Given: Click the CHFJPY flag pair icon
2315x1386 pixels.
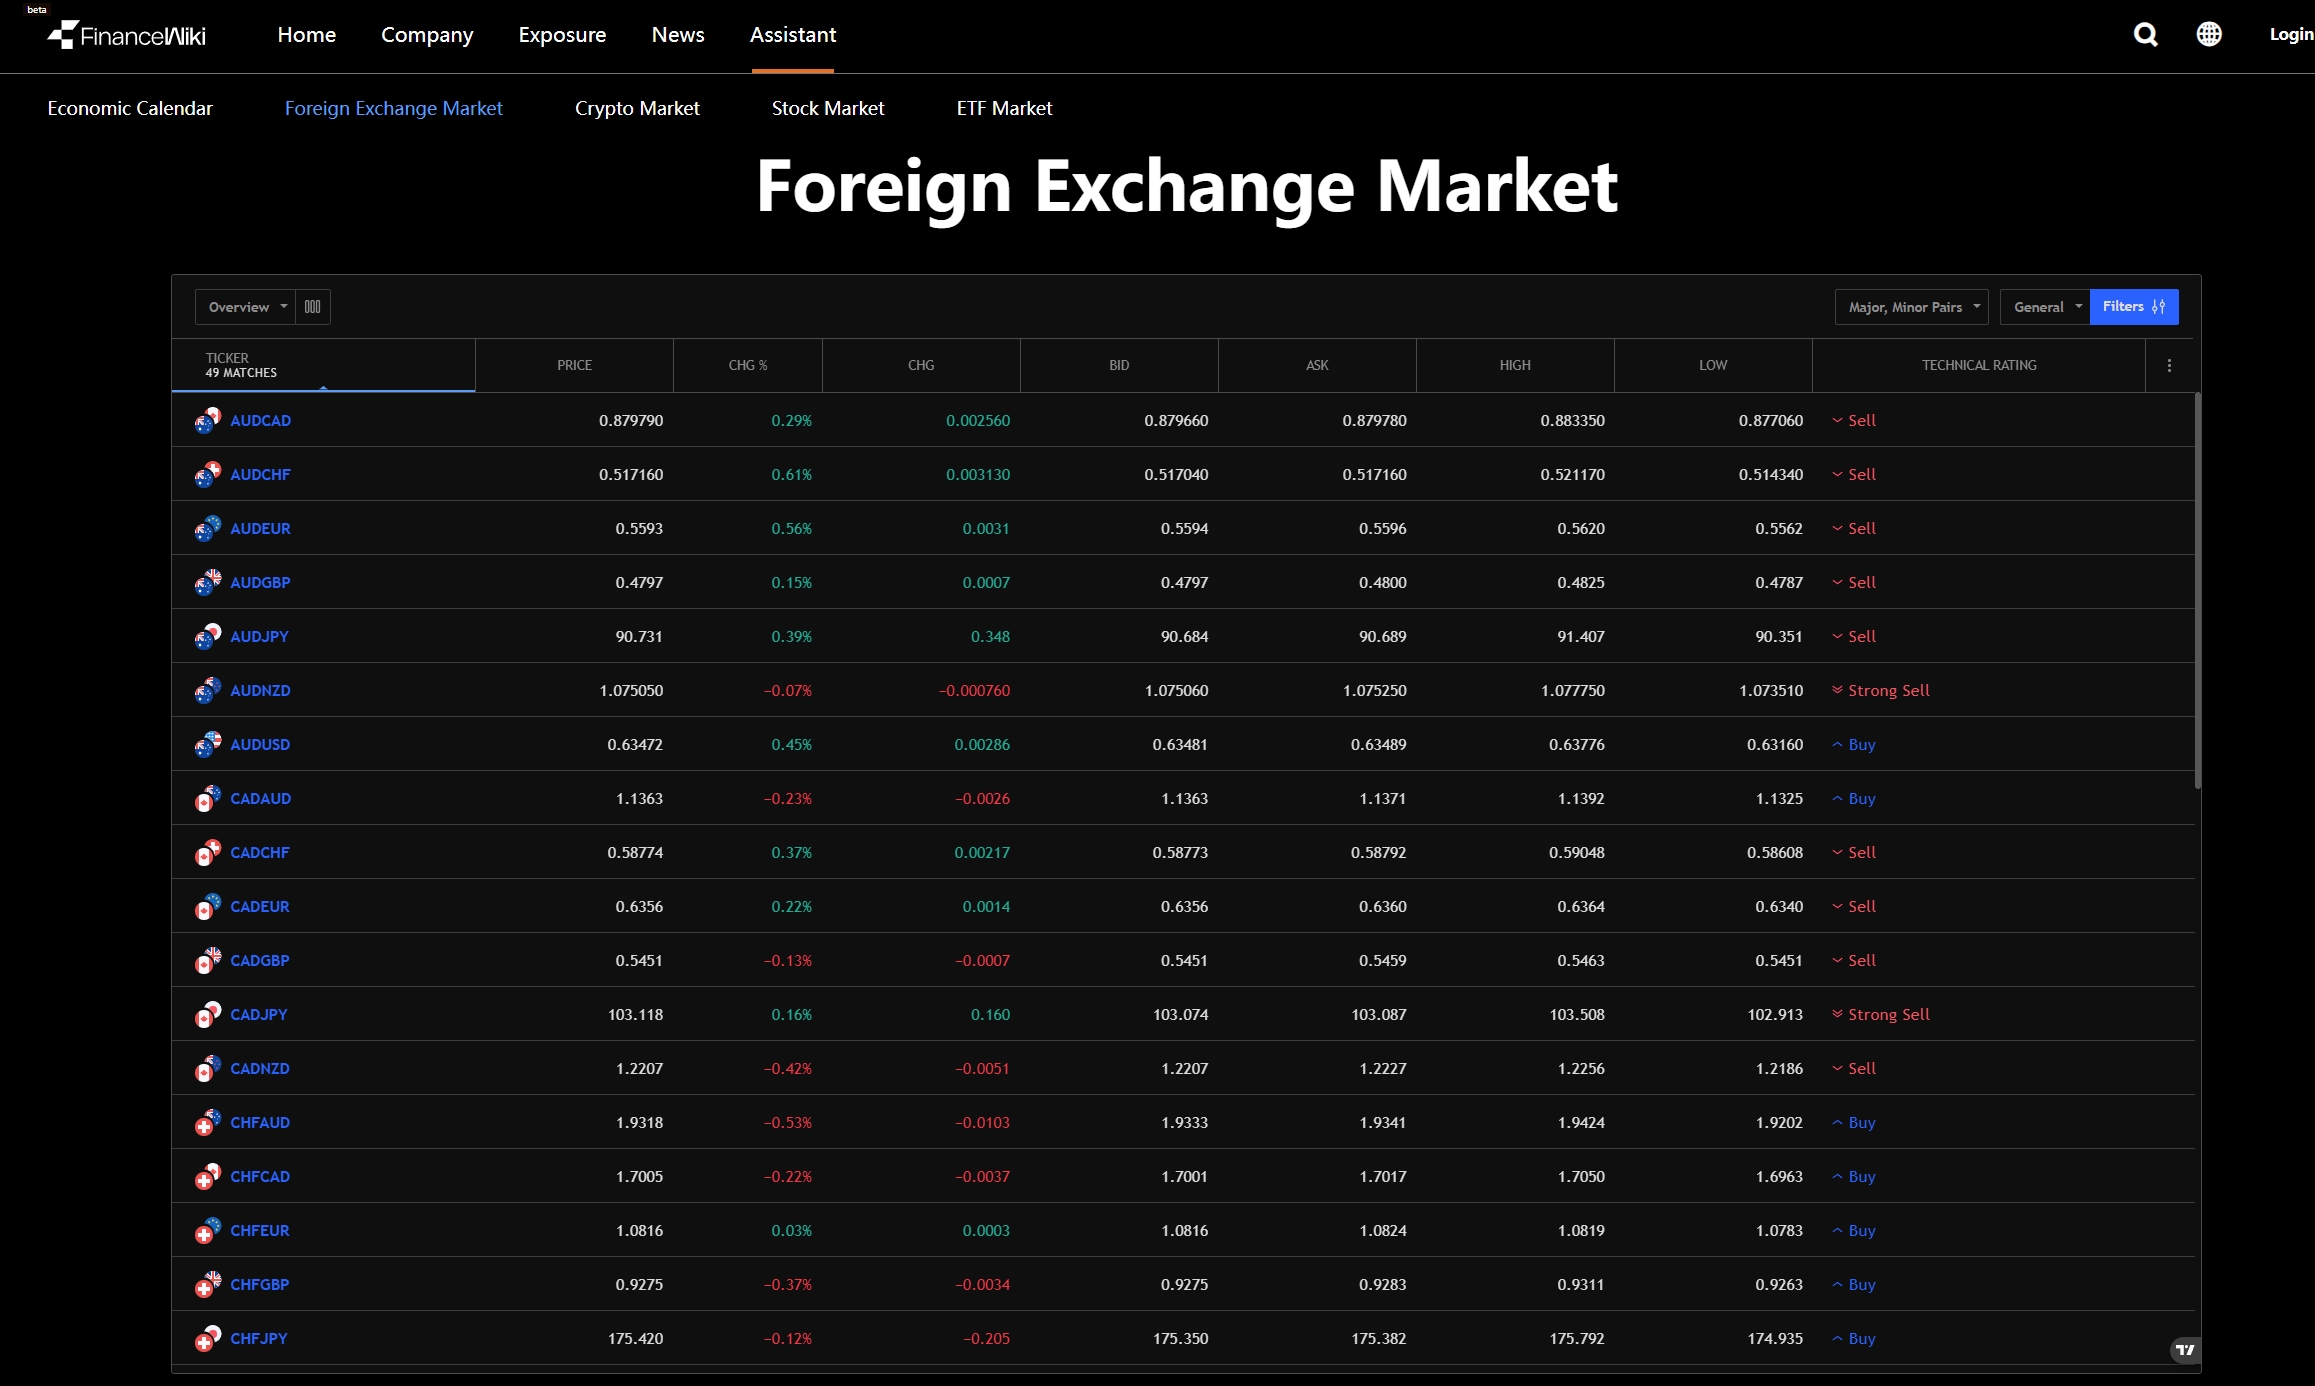Looking at the screenshot, I should pos(207,1339).
